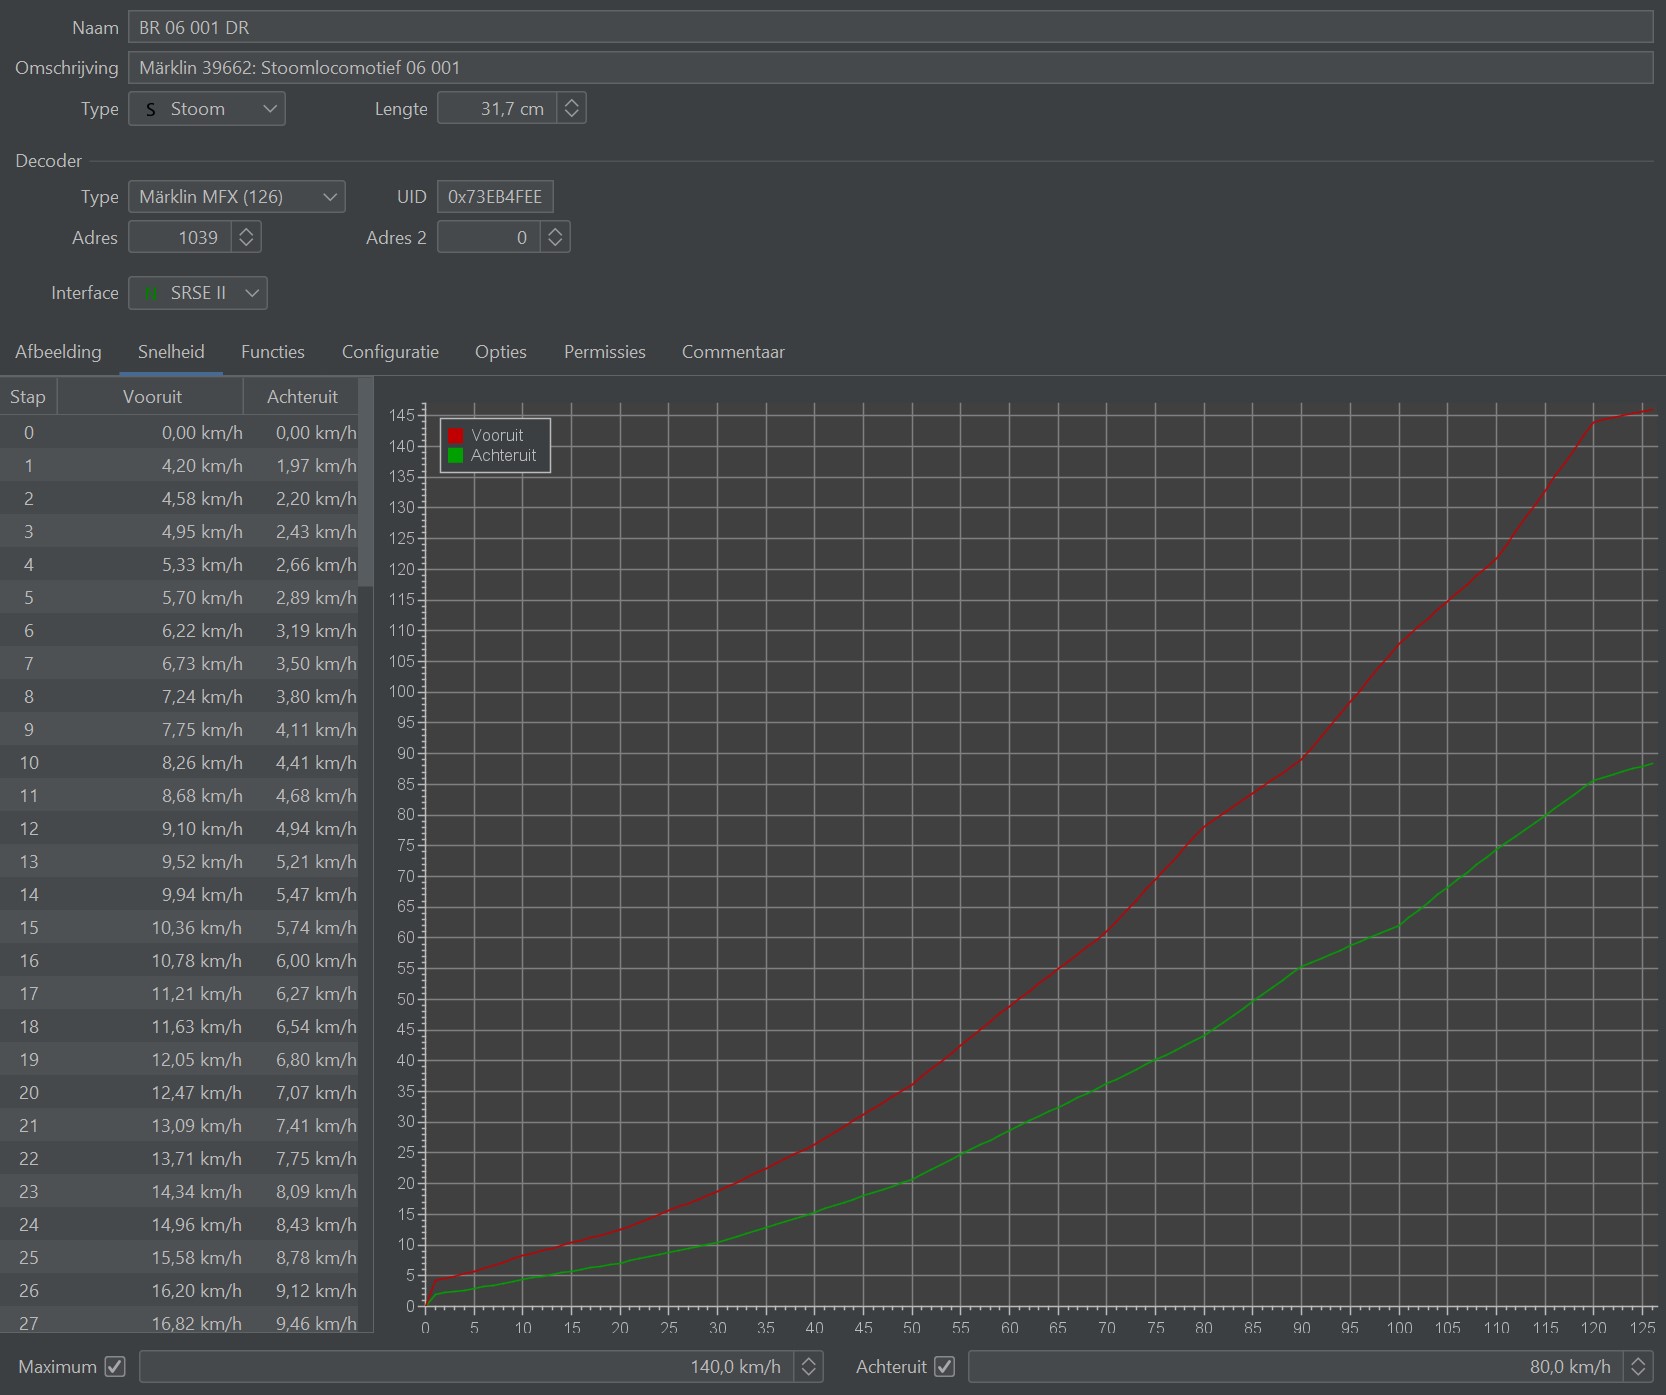Screen dimensions: 1666x1395
Task: Click the Adres value field 1039
Action: [x=180, y=237]
